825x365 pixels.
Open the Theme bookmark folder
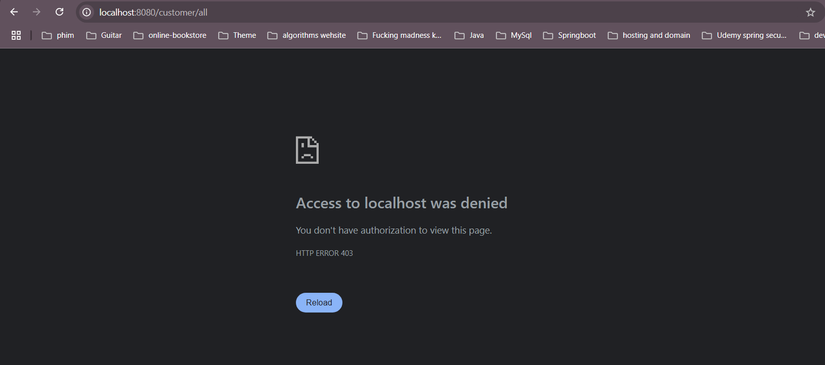point(237,35)
